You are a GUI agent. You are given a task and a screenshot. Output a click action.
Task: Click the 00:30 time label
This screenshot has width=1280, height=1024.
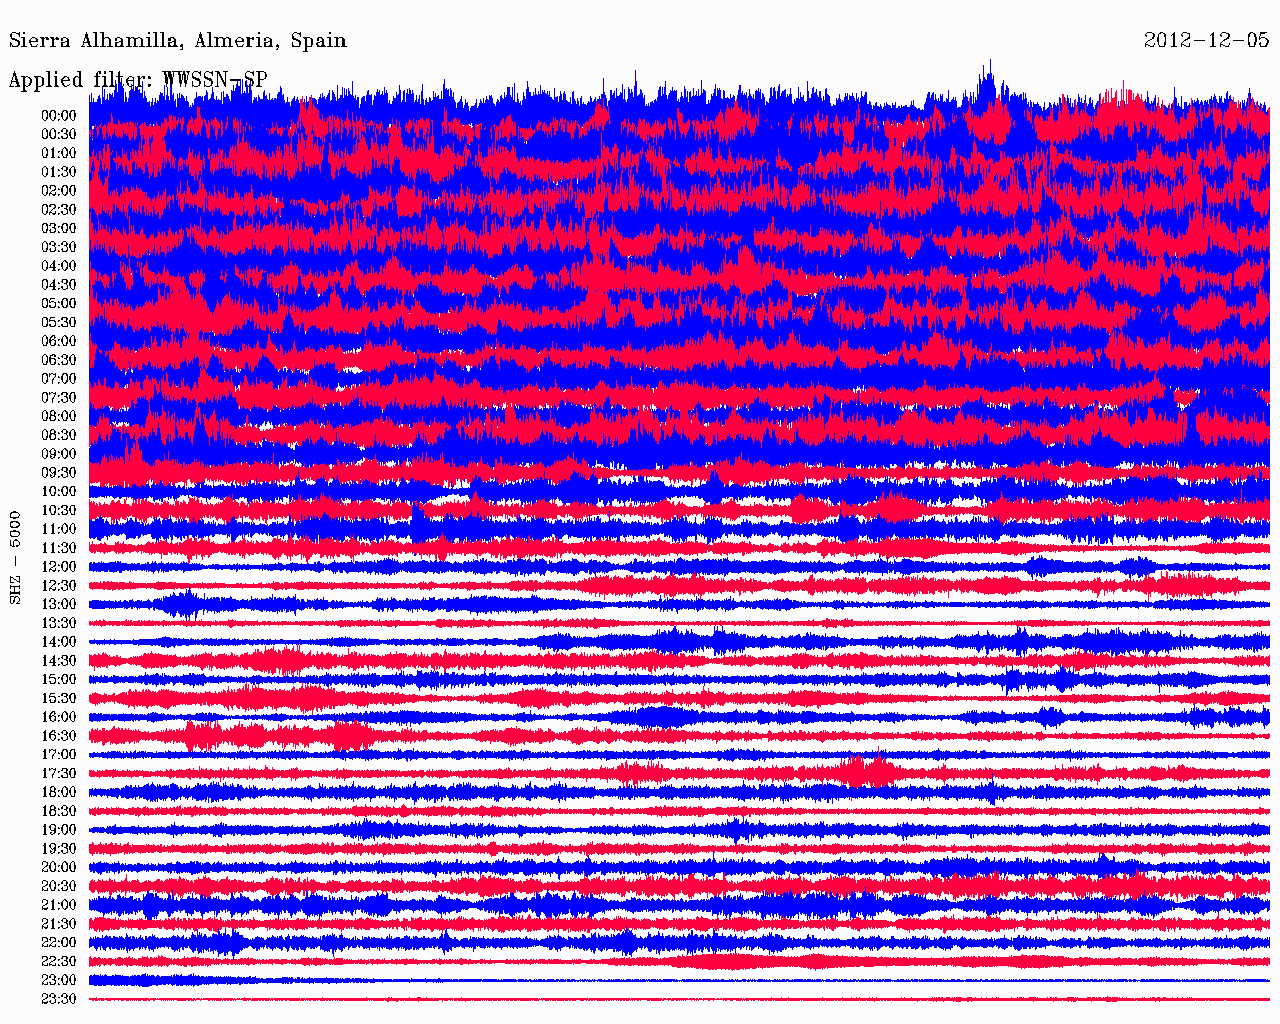[x=59, y=135]
